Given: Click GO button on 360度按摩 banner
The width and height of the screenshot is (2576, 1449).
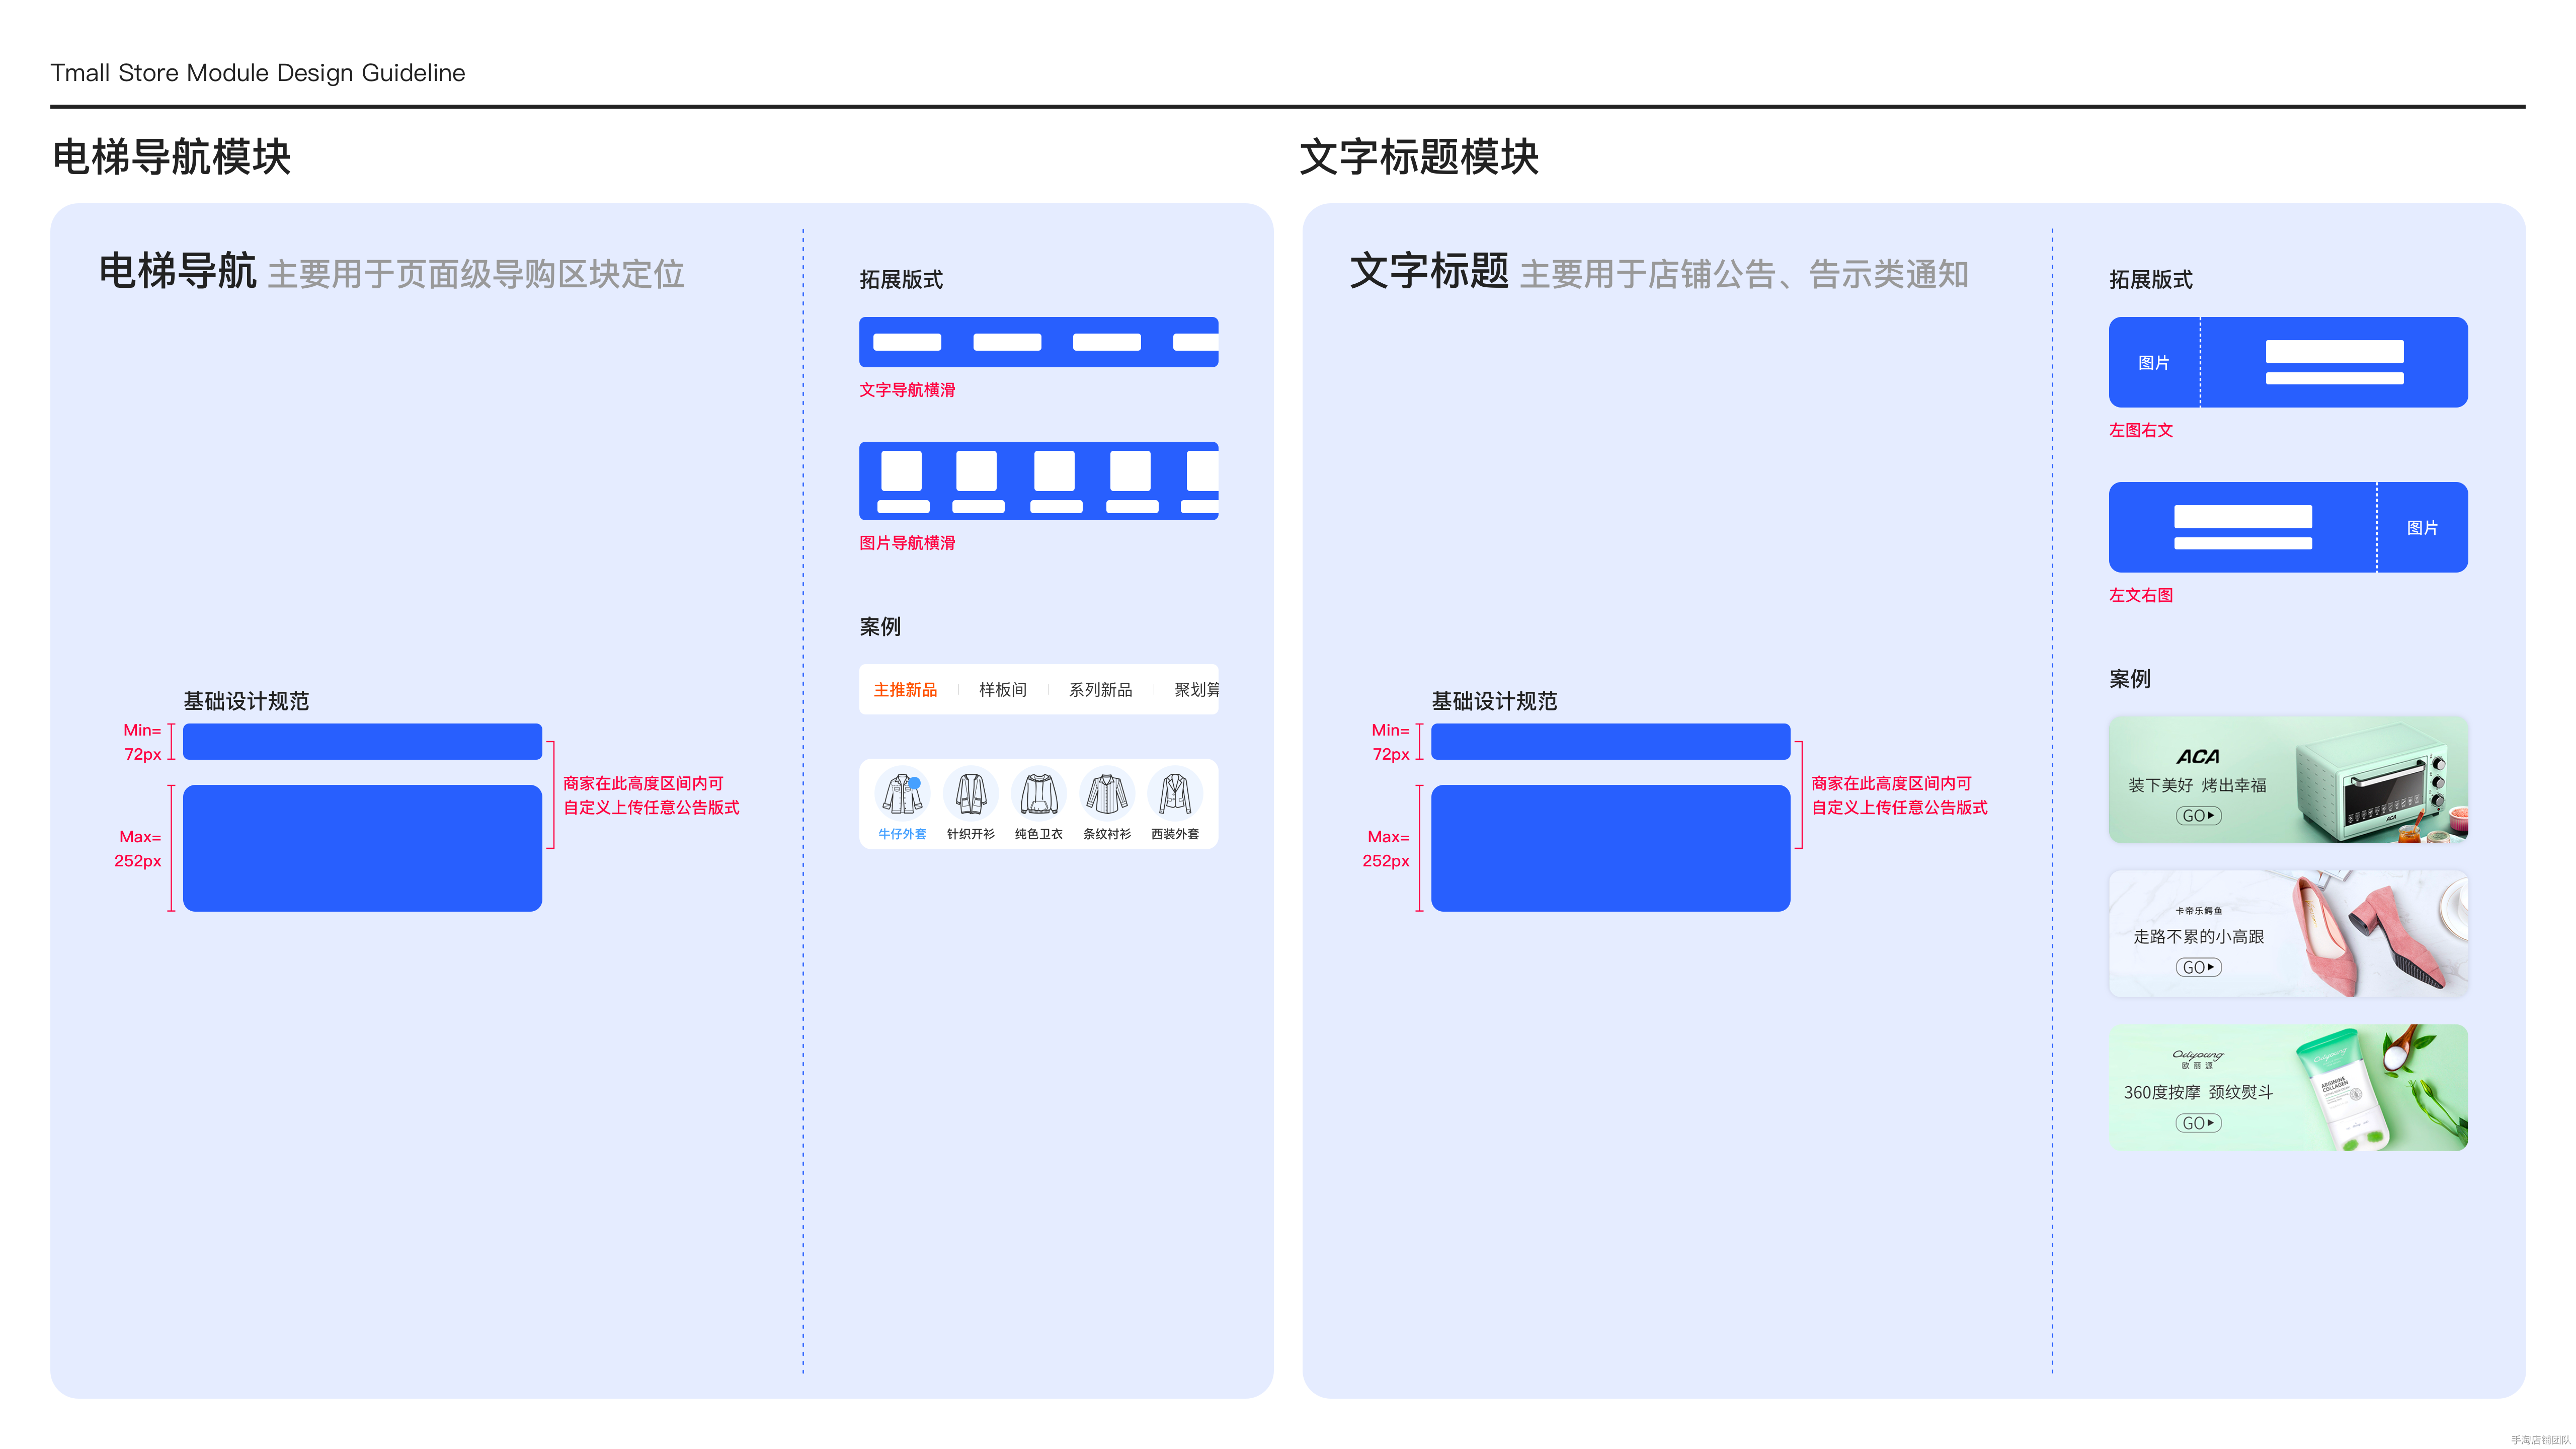Looking at the screenshot, I should pyautogui.click(x=2198, y=1123).
